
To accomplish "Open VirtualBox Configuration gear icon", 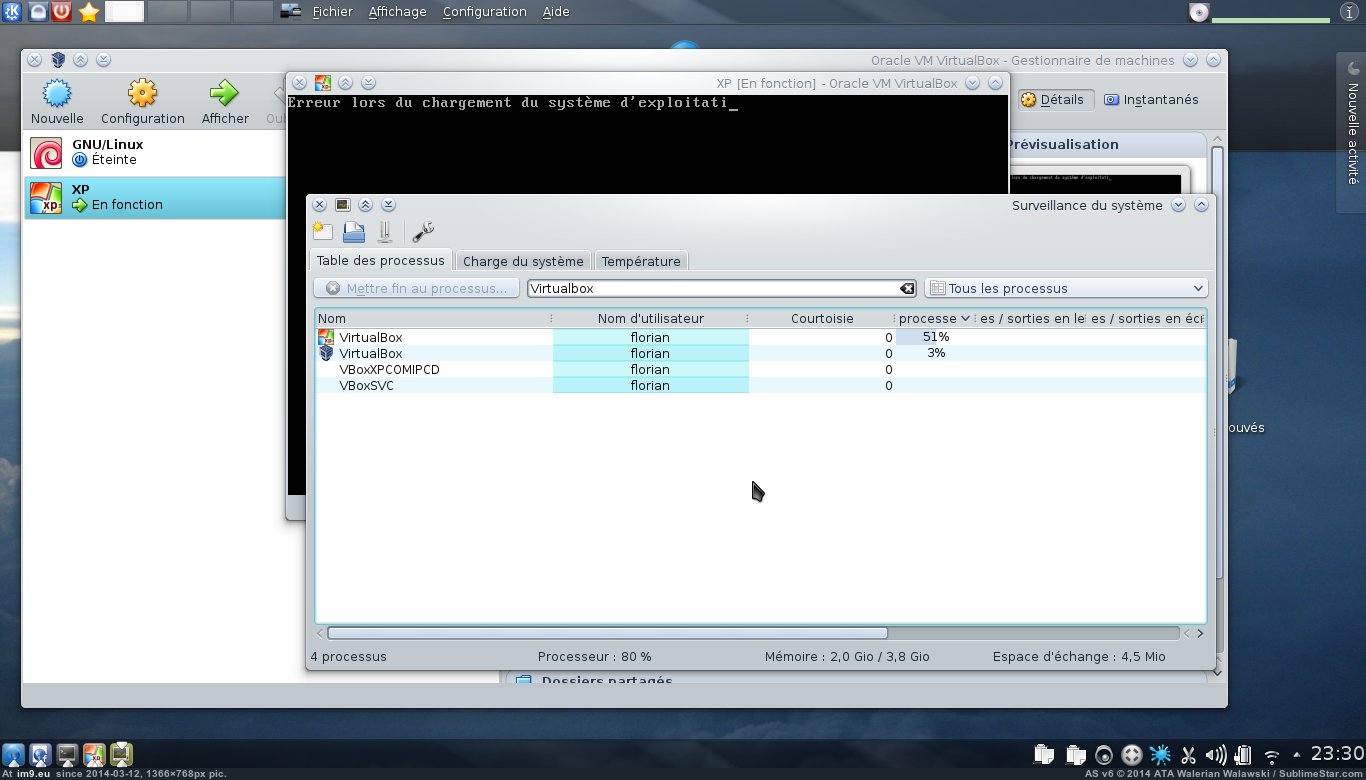I will [x=142, y=95].
